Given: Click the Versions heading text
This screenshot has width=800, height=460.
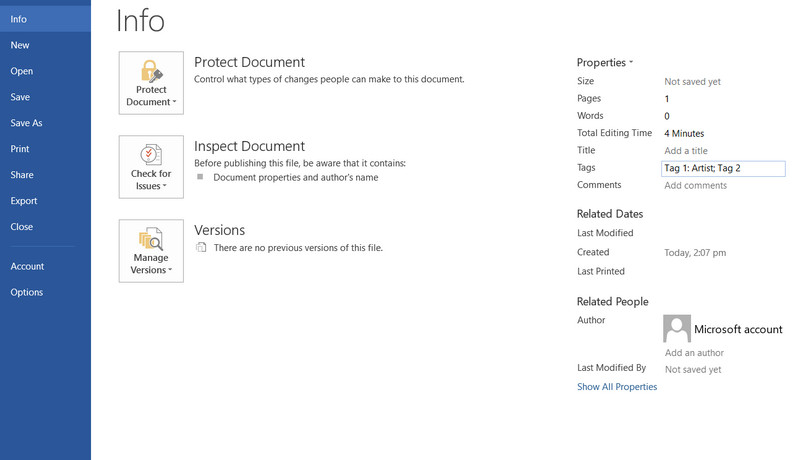Looking at the screenshot, I should (219, 230).
